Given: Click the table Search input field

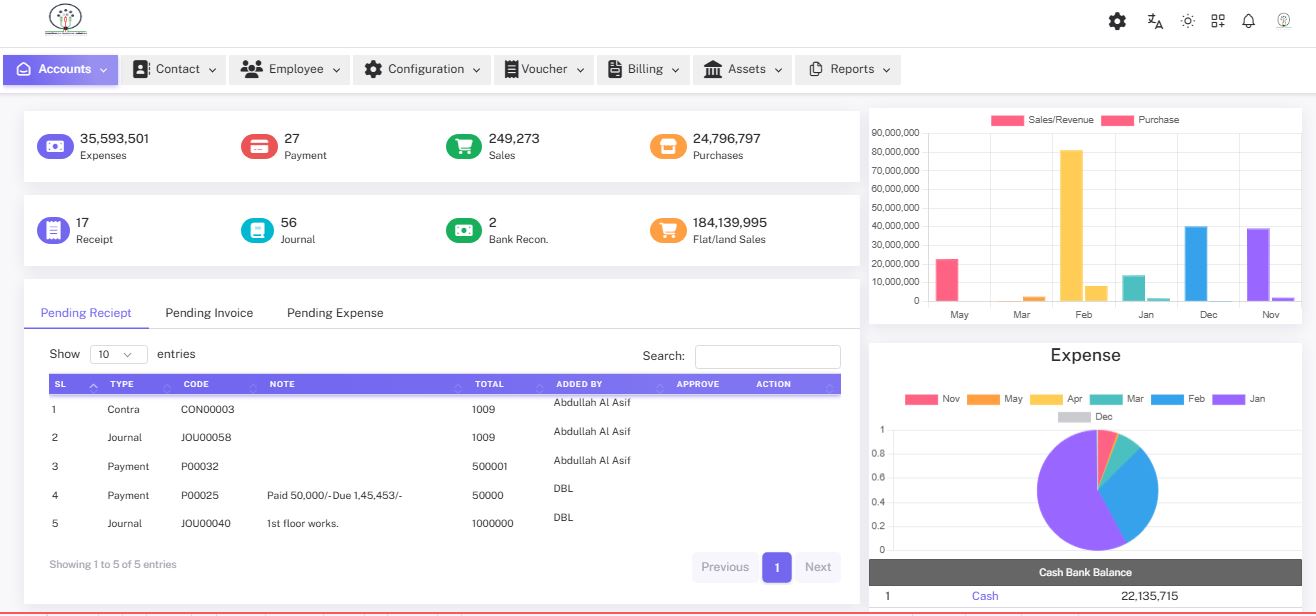Looking at the screenshot, I should coord(767,356).
